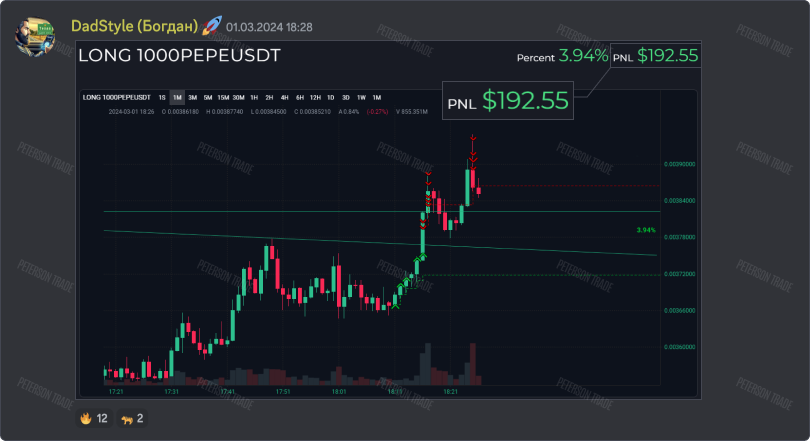Image resolution: width=810 pixels, height=441 pixels.
Task: Choose the 30M timeframe
Action: pos(238,97)
